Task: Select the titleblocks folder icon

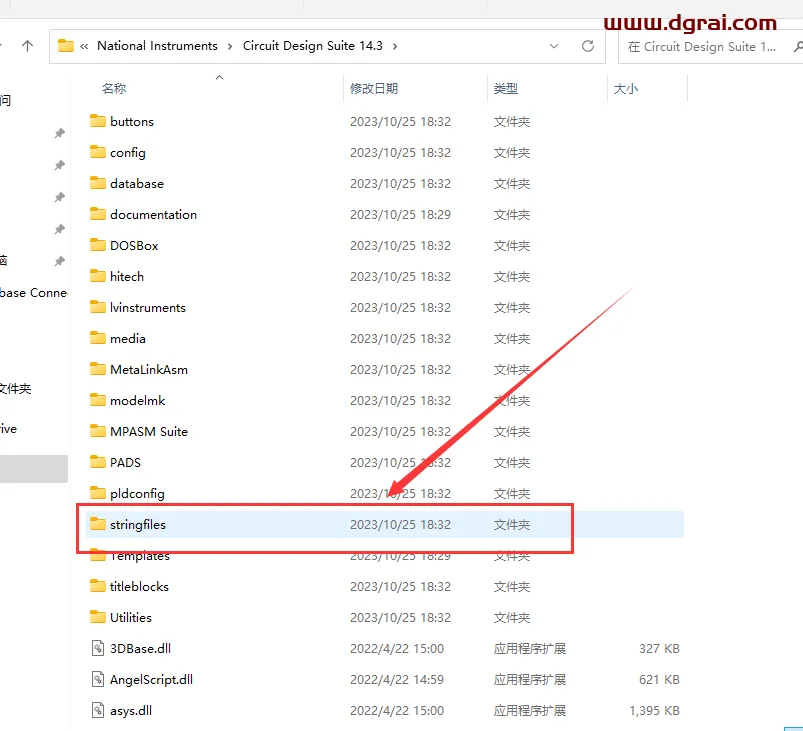Action: [x=97, y=586]
